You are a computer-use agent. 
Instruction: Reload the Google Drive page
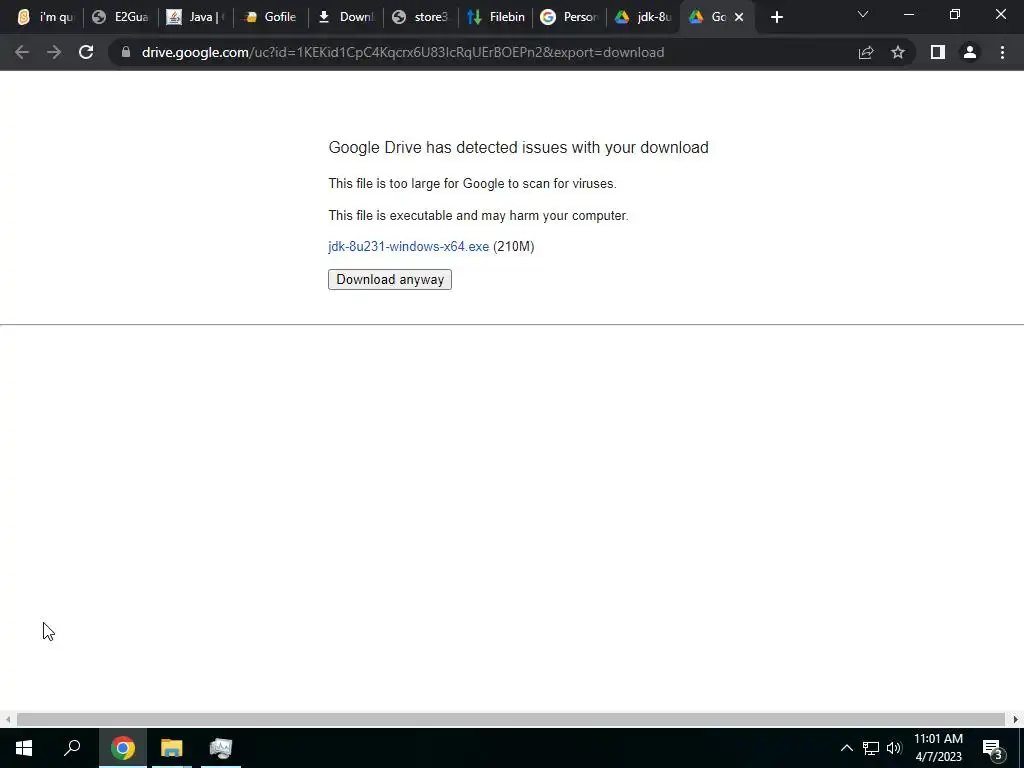tap(86, 52)
